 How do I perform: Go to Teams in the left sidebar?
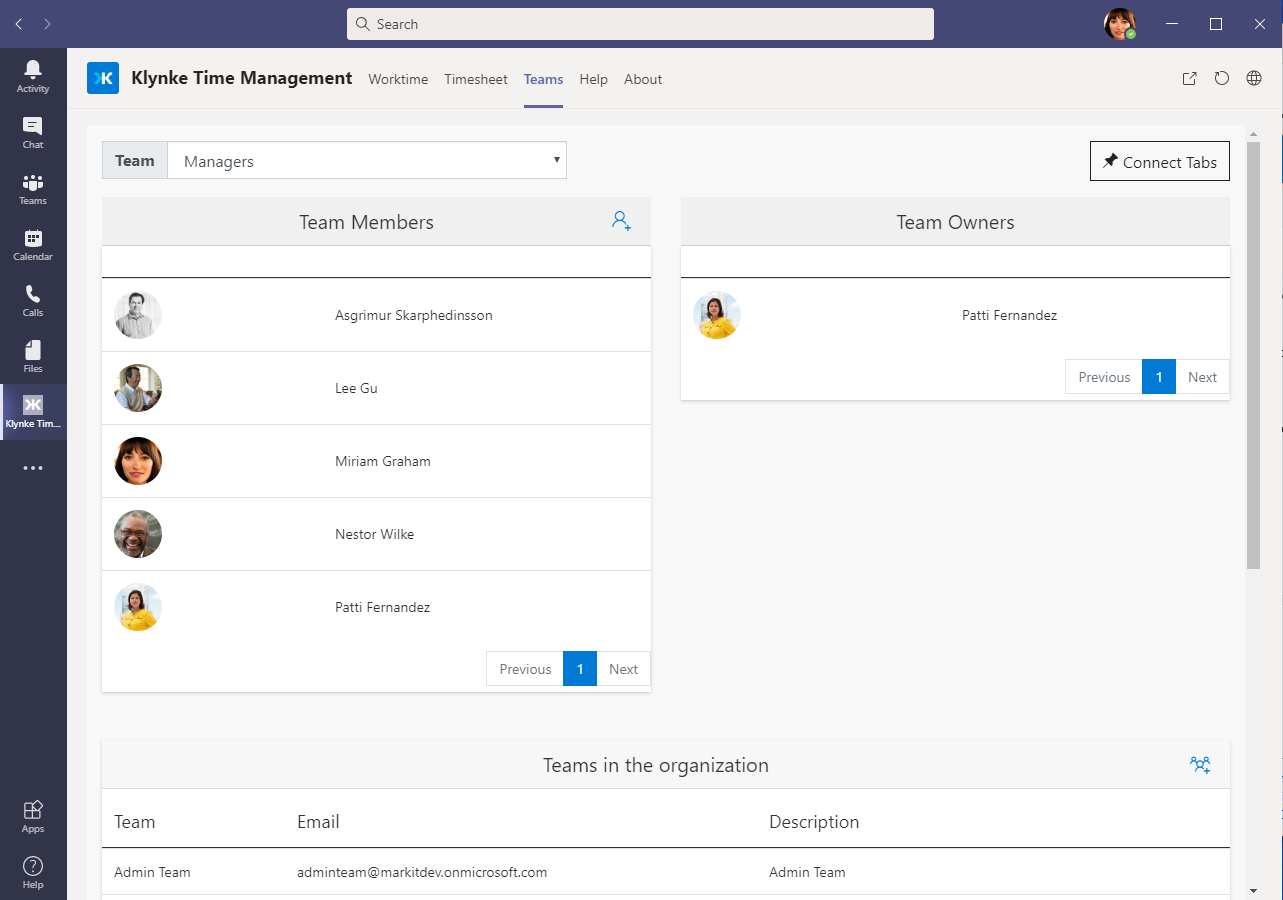33,188
